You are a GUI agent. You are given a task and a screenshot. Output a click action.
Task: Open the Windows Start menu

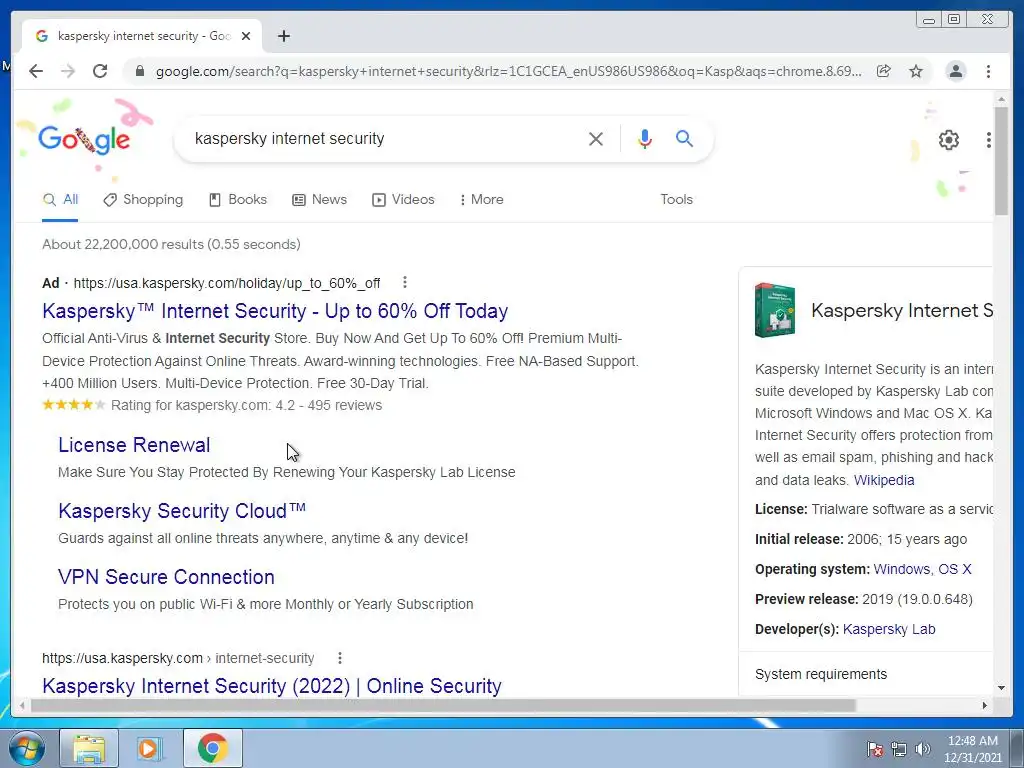(27, 748)
